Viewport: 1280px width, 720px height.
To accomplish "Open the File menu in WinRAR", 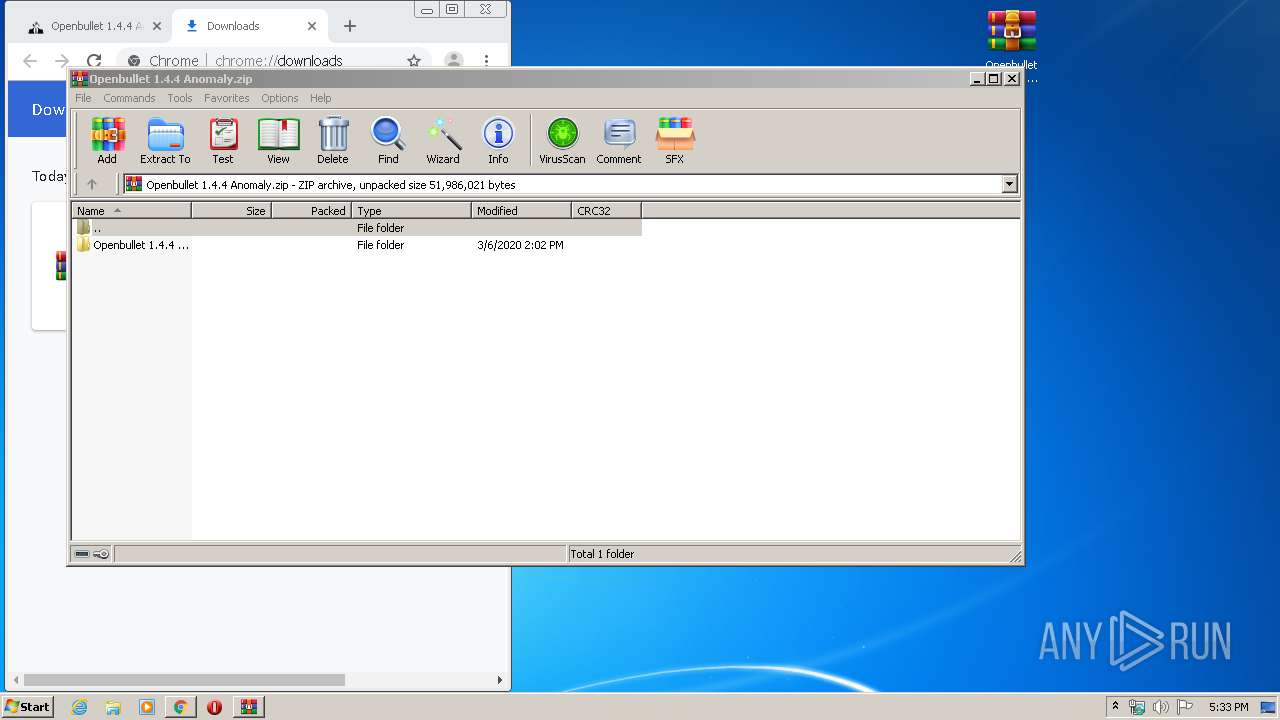I will 83,98.
